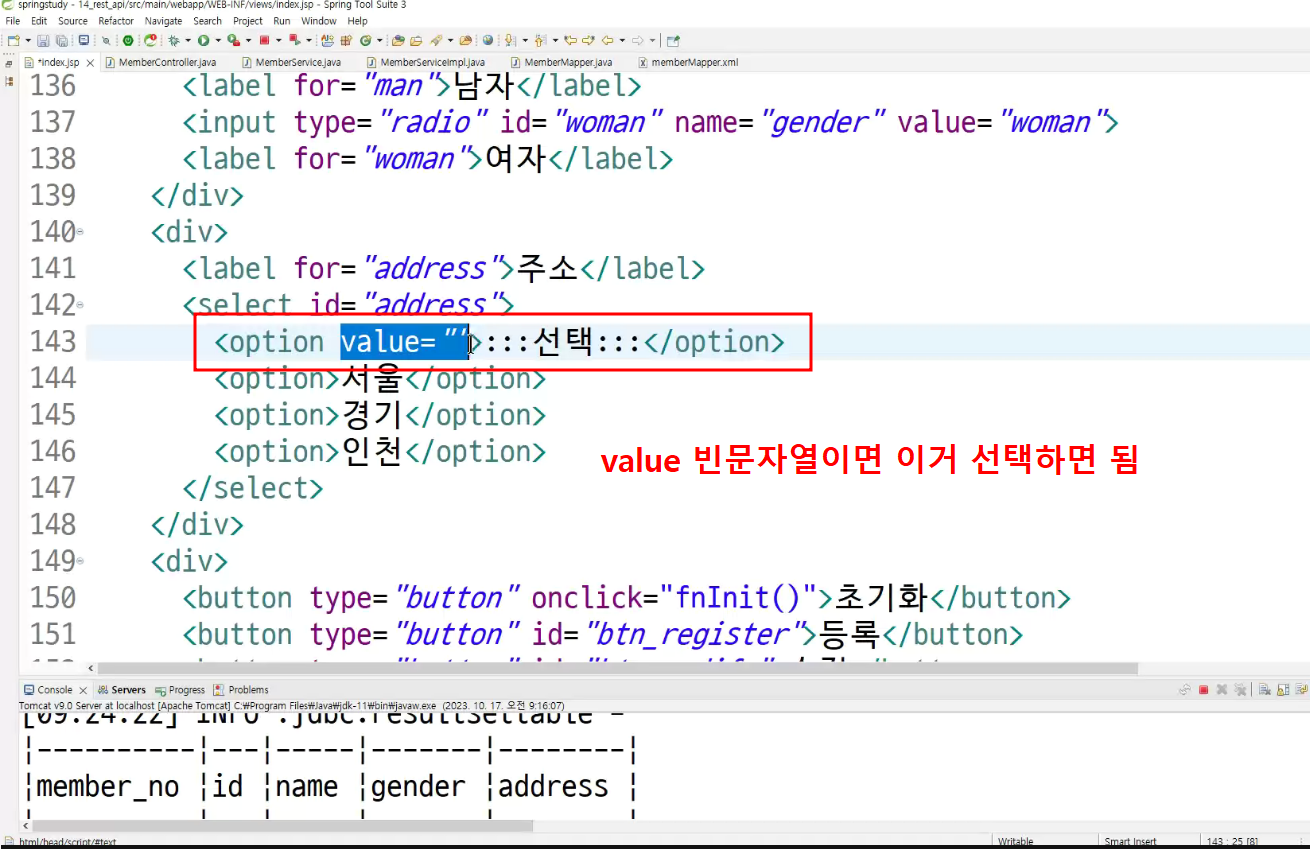The image size is (1310, 849).
Task: Click the red Stop toolbar icon
Action: (264, 41)
